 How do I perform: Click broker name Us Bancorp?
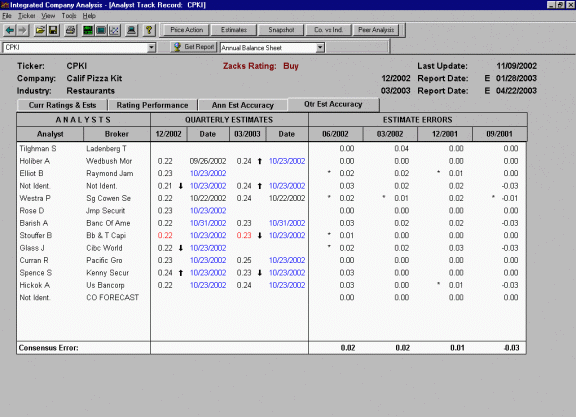click(x=105, y=285)
